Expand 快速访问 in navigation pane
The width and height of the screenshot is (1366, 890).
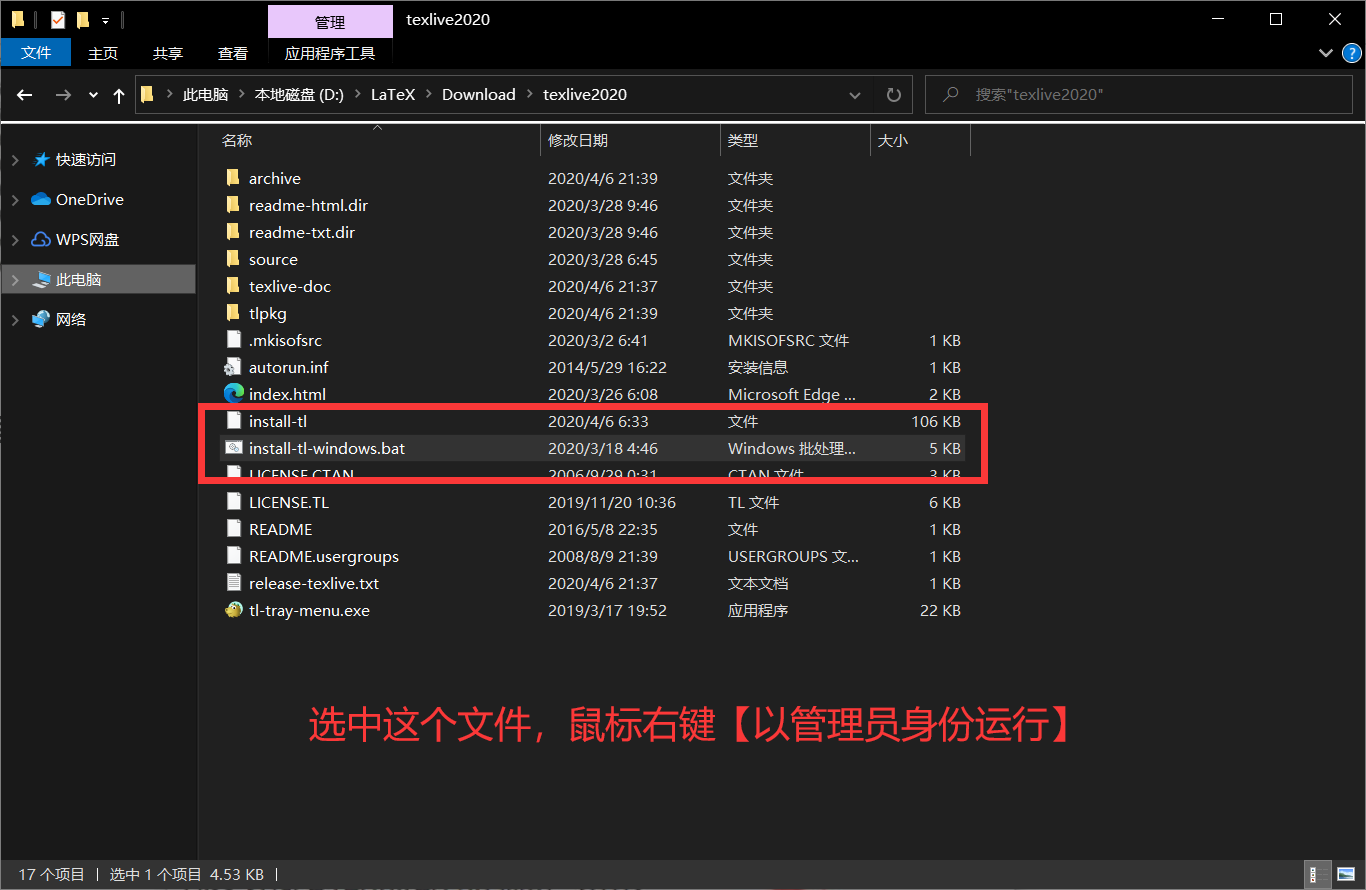click(x=15, y=160)
